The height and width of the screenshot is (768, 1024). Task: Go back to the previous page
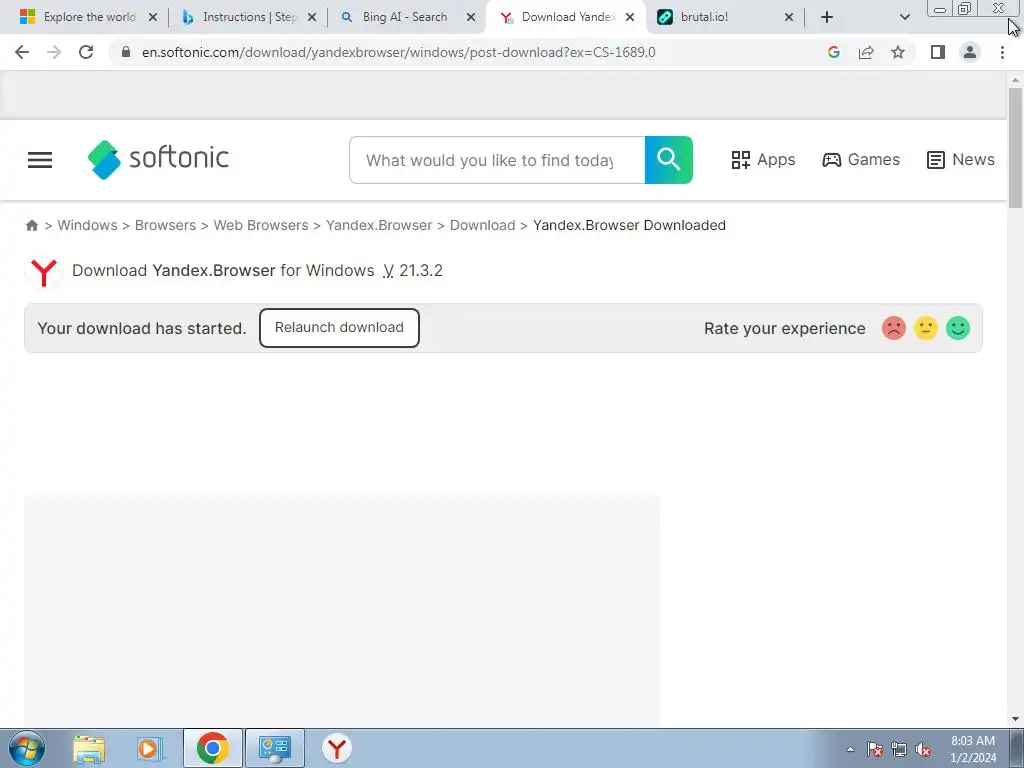coord(22,52)
